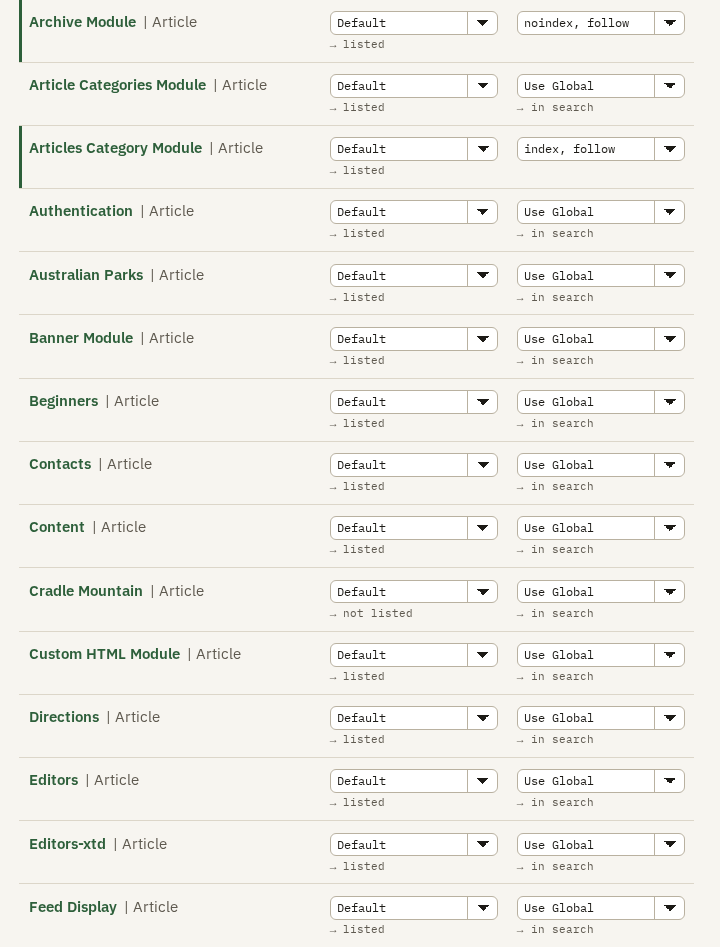The width and height of the screenshot is (720, 947).
Task: Open the Archive Module article link
Action: (83, 22)
